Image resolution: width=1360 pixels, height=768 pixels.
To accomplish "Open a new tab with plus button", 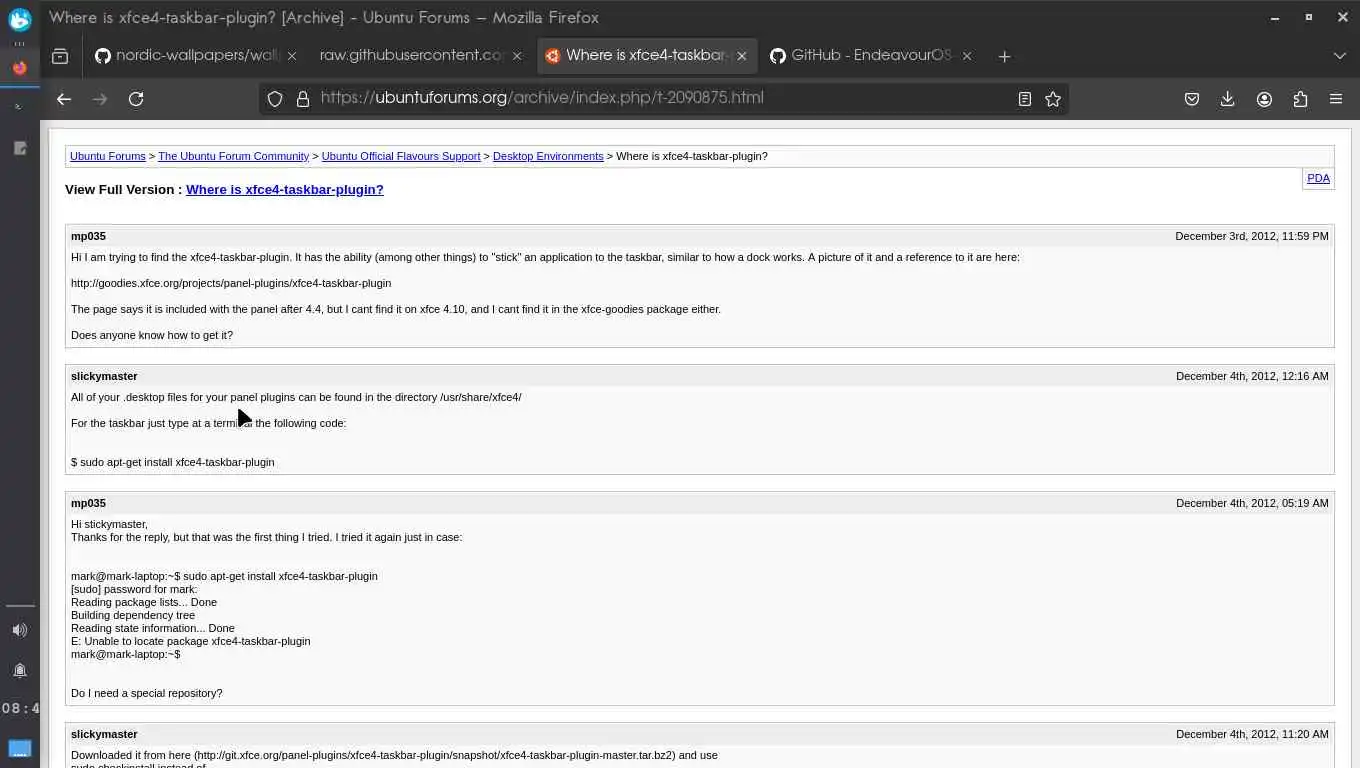I will coord(1004,56).
